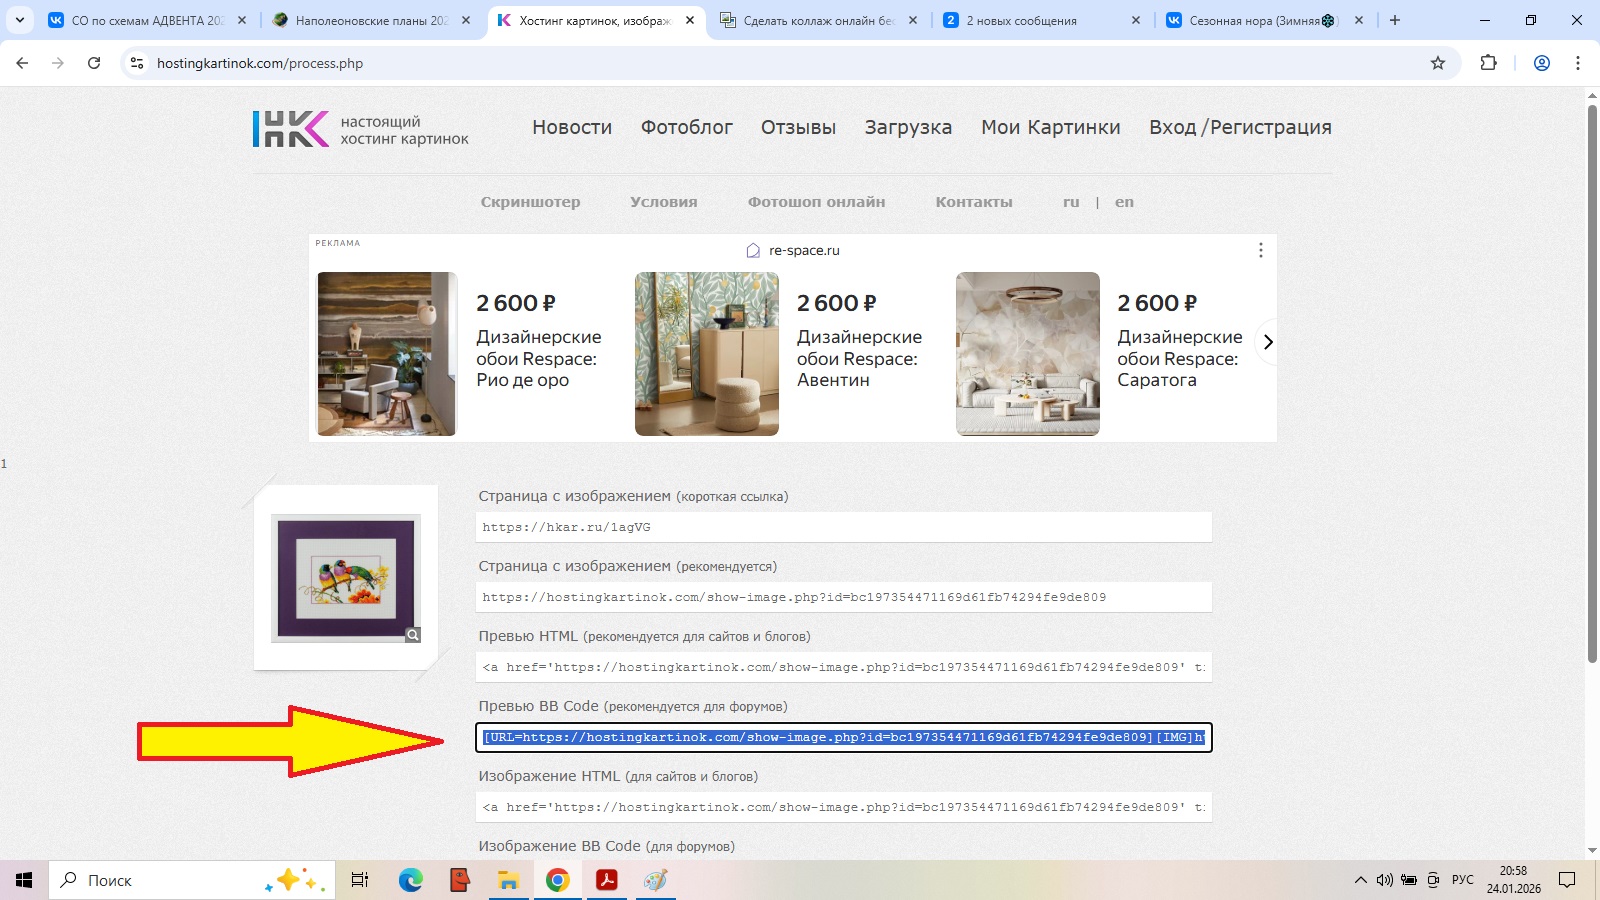1600x900 pixels.
Task: Close the 'Наполеоновские планы' tab
Action: pyautogui.click(x=466, y=20)
